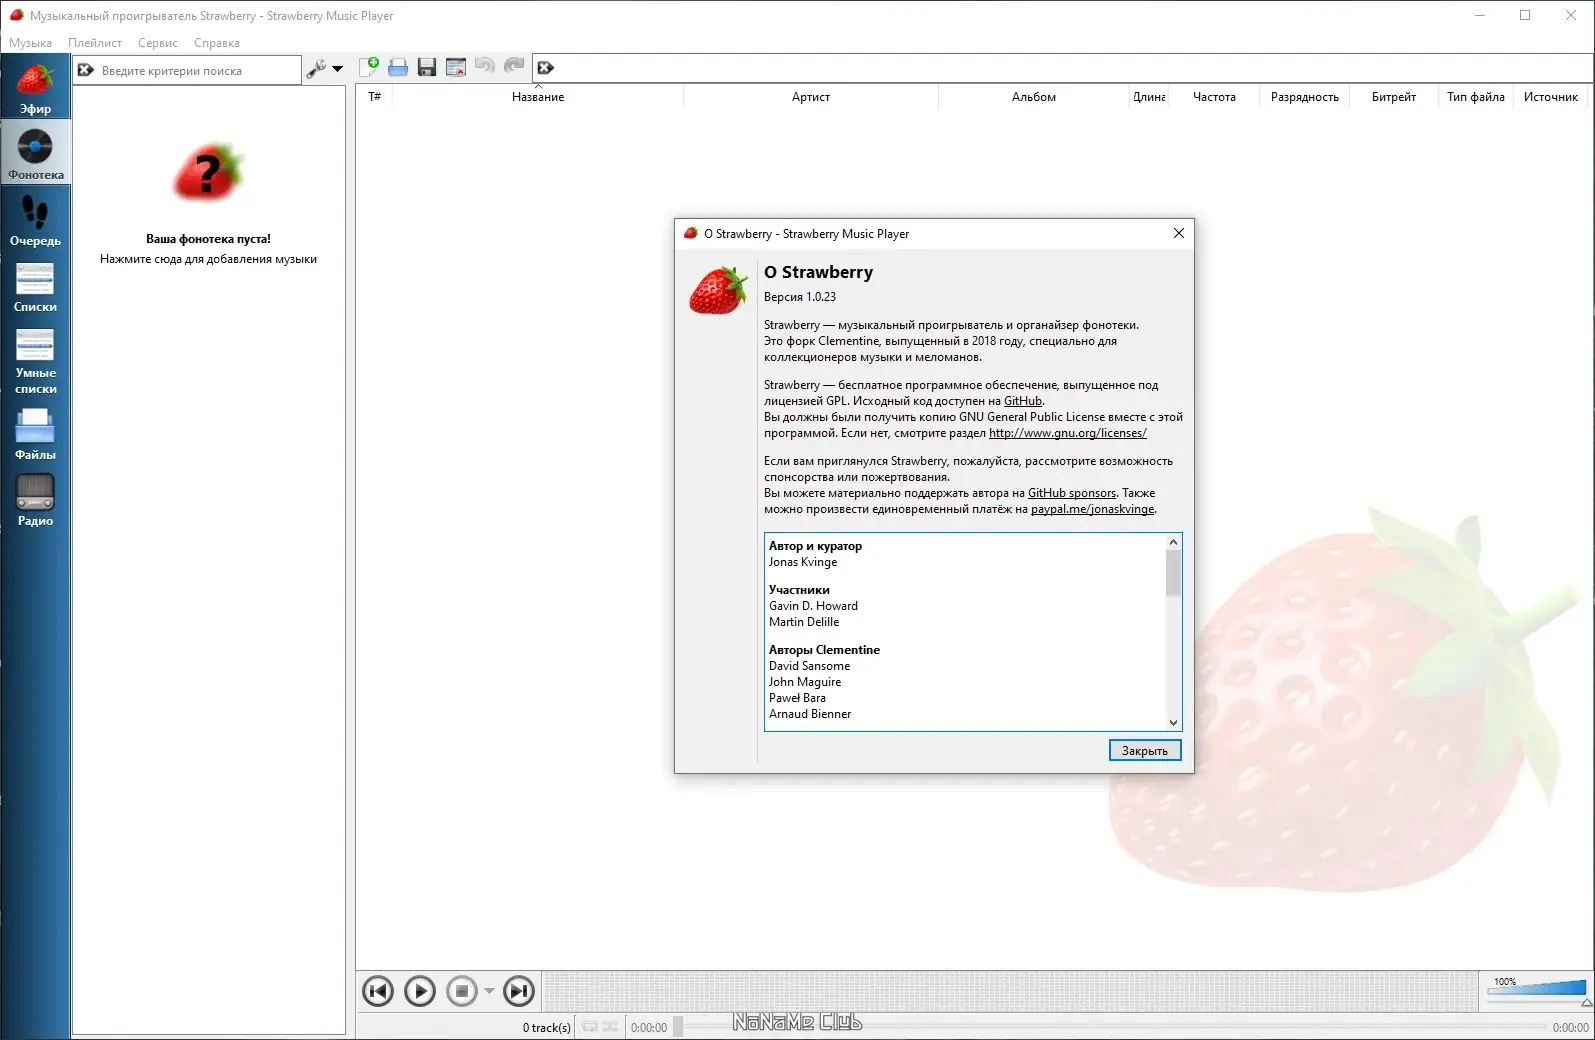Toggle repeat mode icon in status bar
1595x1040 pixels.
coord(590,1027)
